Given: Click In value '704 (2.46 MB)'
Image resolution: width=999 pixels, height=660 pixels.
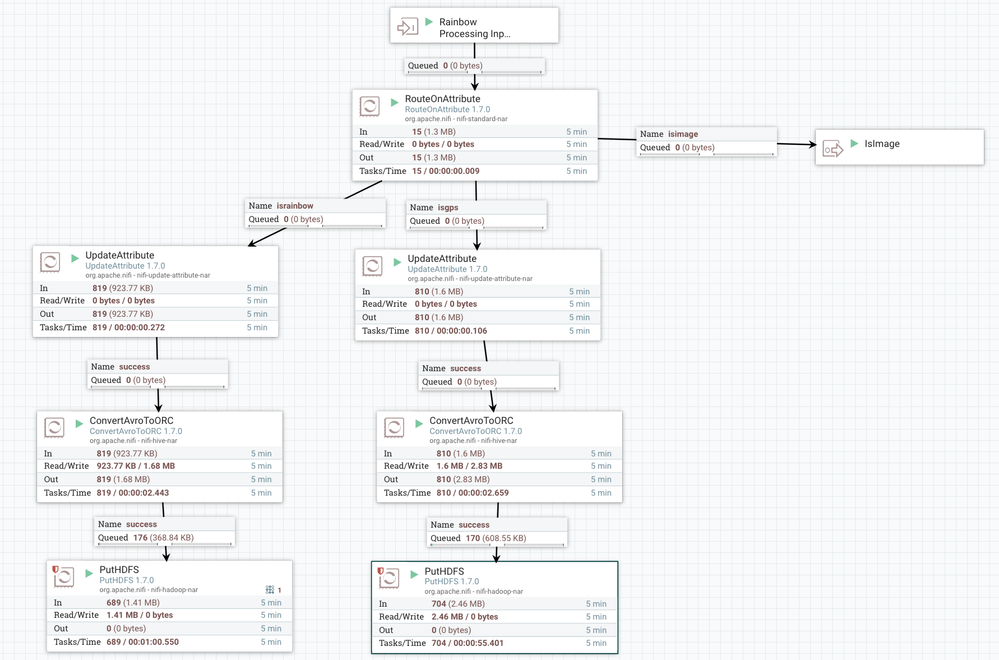Looking at the screenshot, I should coord(458,603).
